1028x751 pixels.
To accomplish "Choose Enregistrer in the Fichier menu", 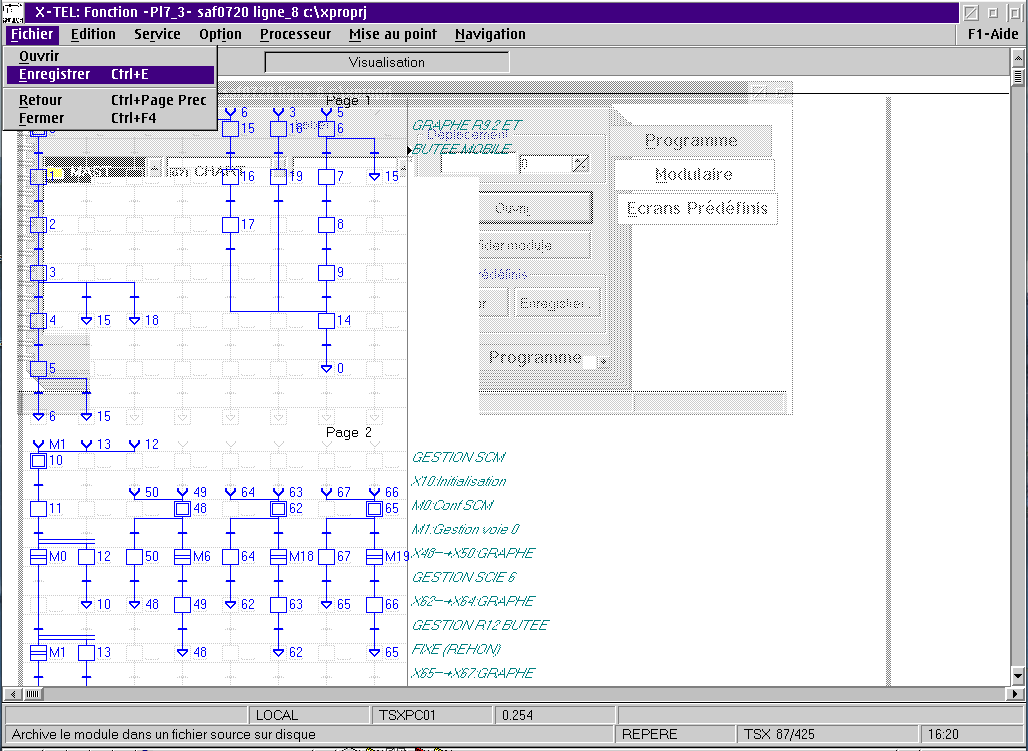I will pos(54,75).
